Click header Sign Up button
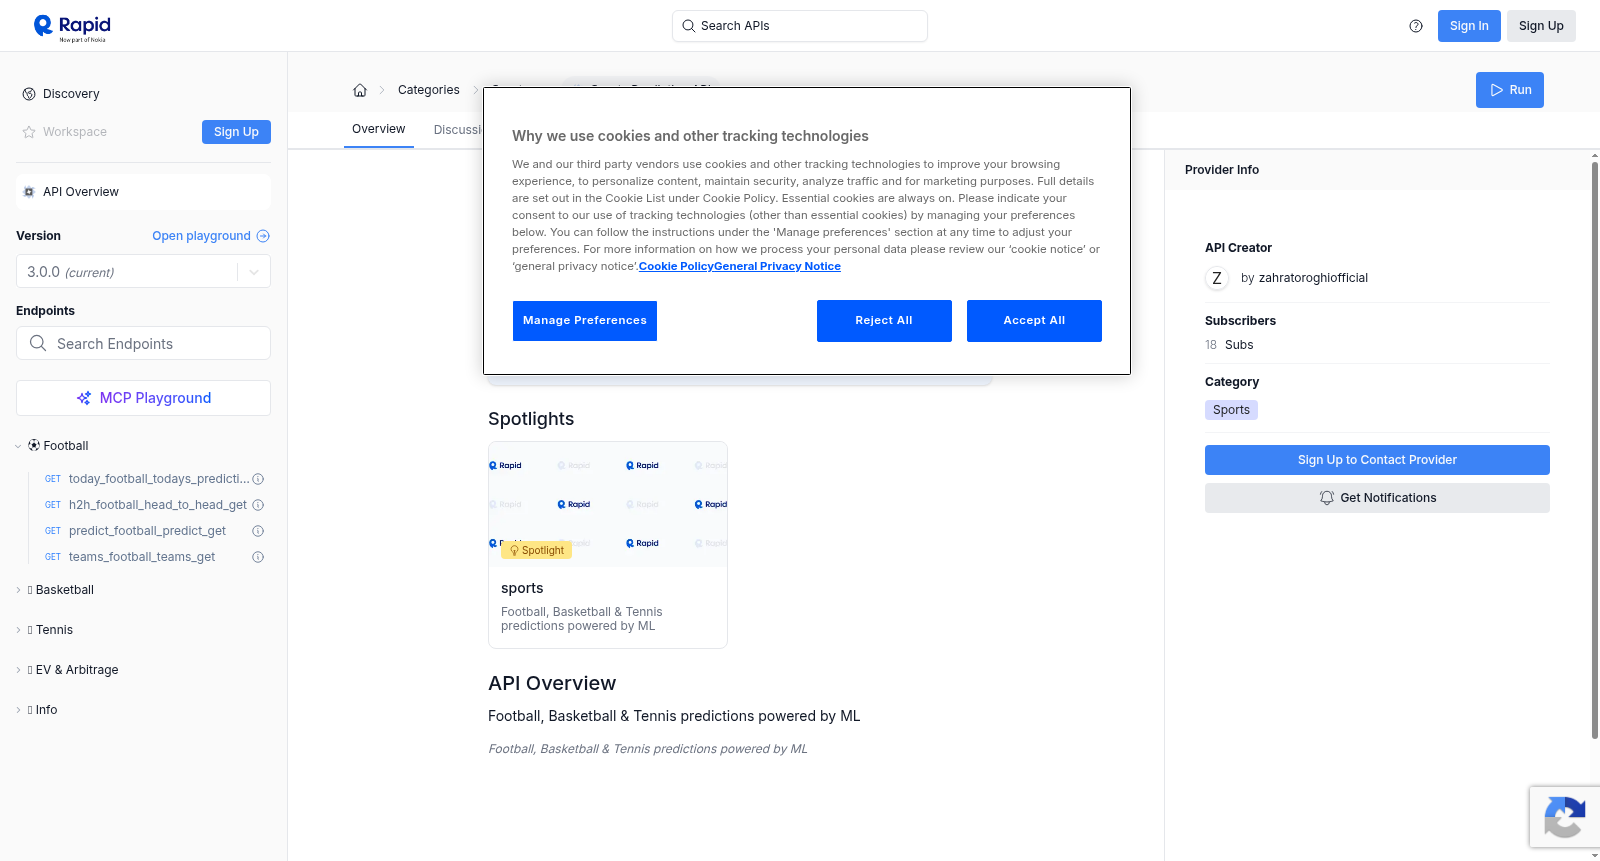1600x861 pixels. tap(1541, 26)
